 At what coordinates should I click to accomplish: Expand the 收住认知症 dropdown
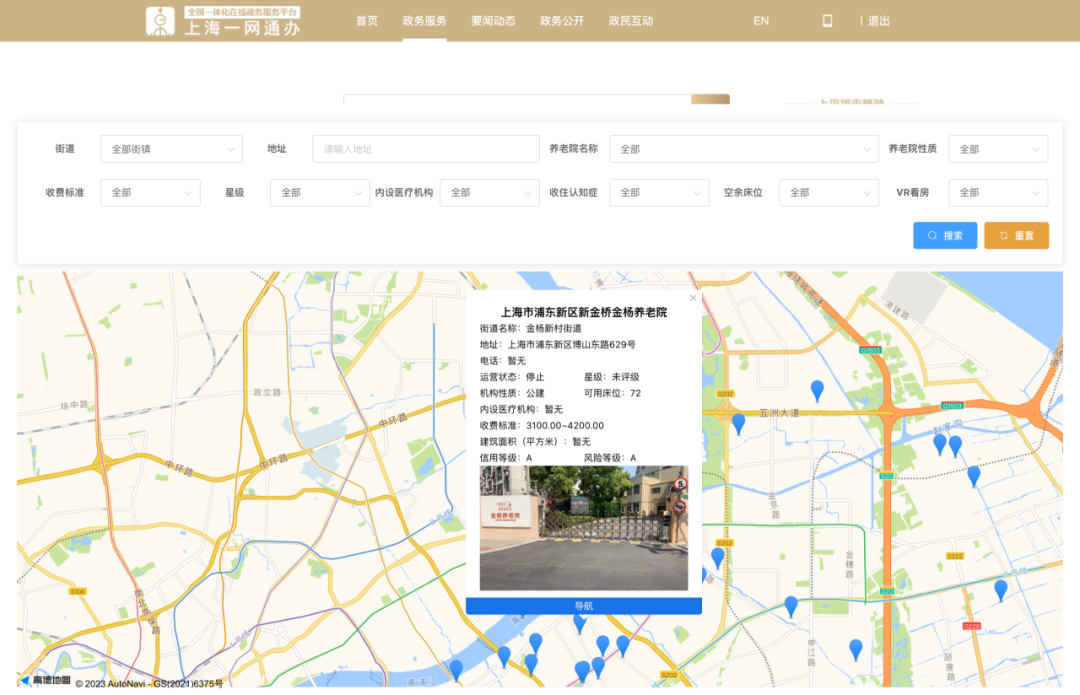[x=659, y=192]
